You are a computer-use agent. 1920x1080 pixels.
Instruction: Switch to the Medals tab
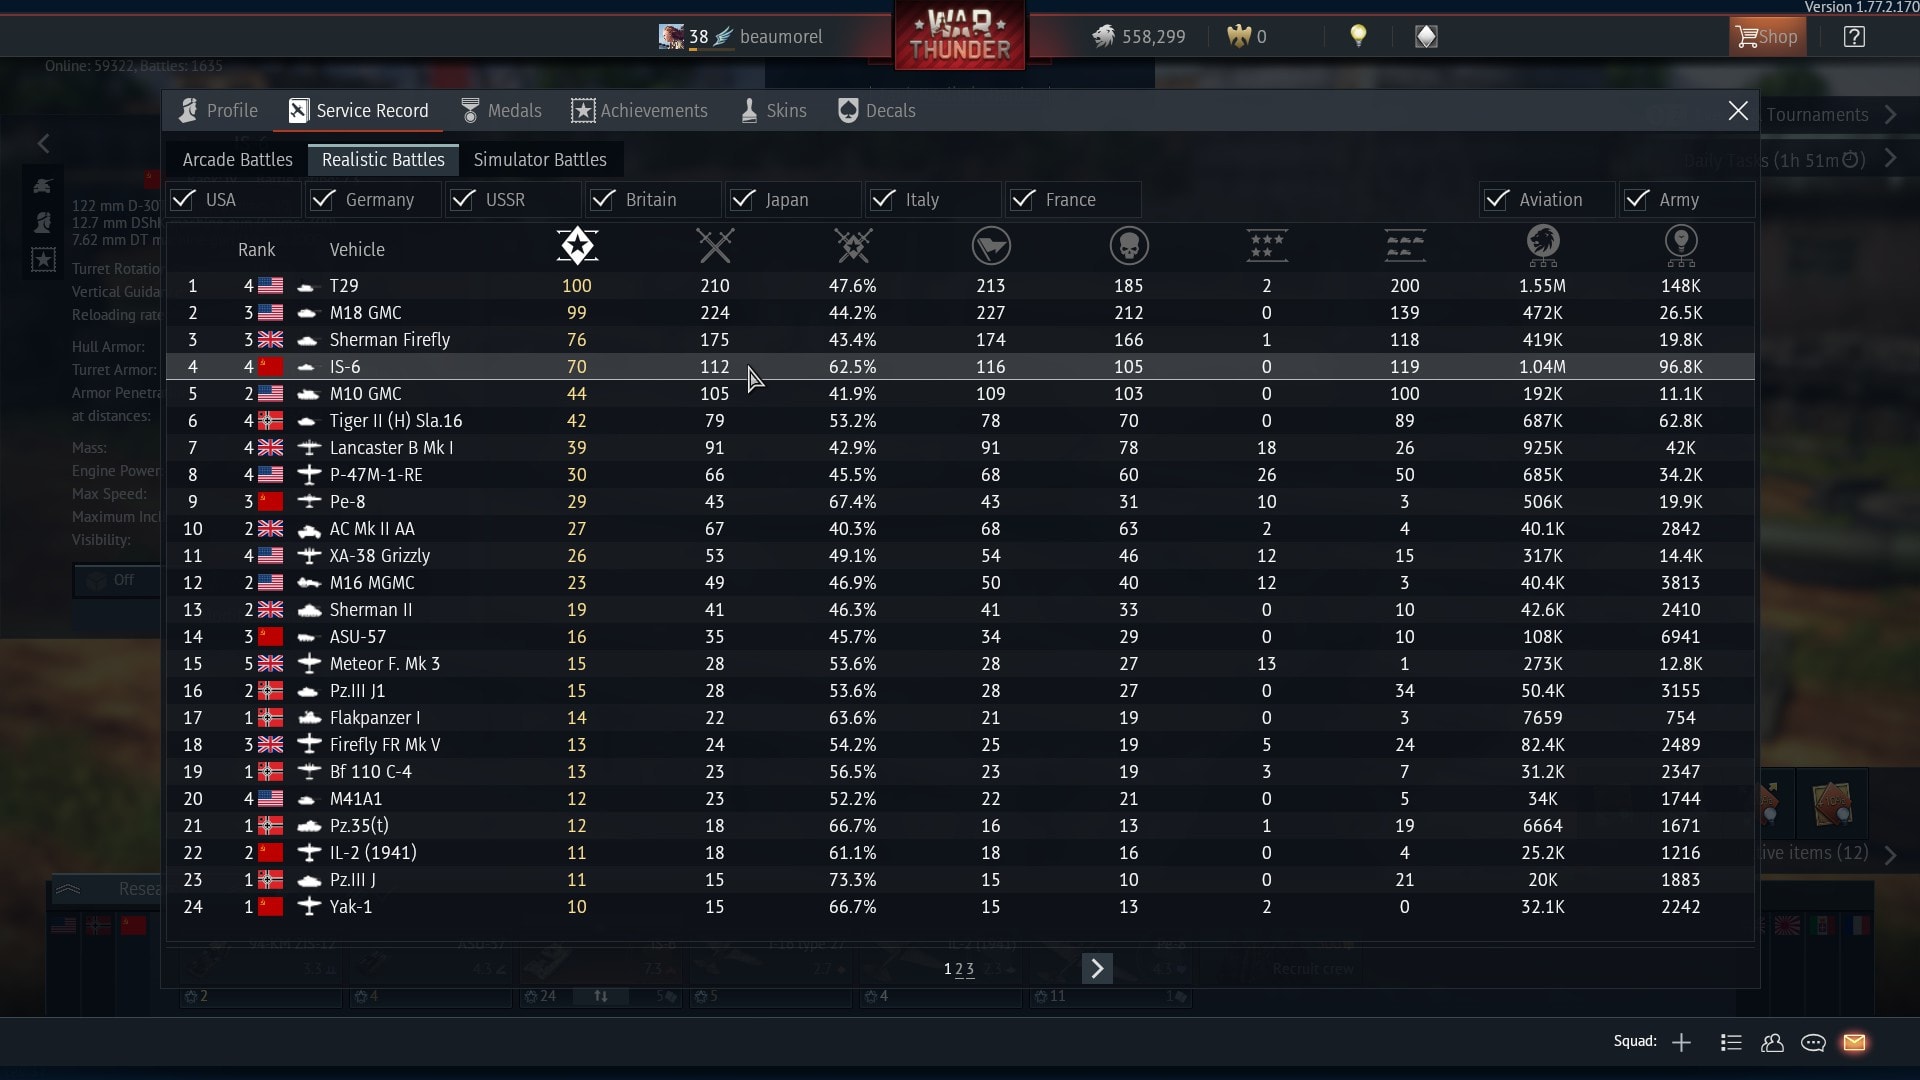[x=501, y=111]
